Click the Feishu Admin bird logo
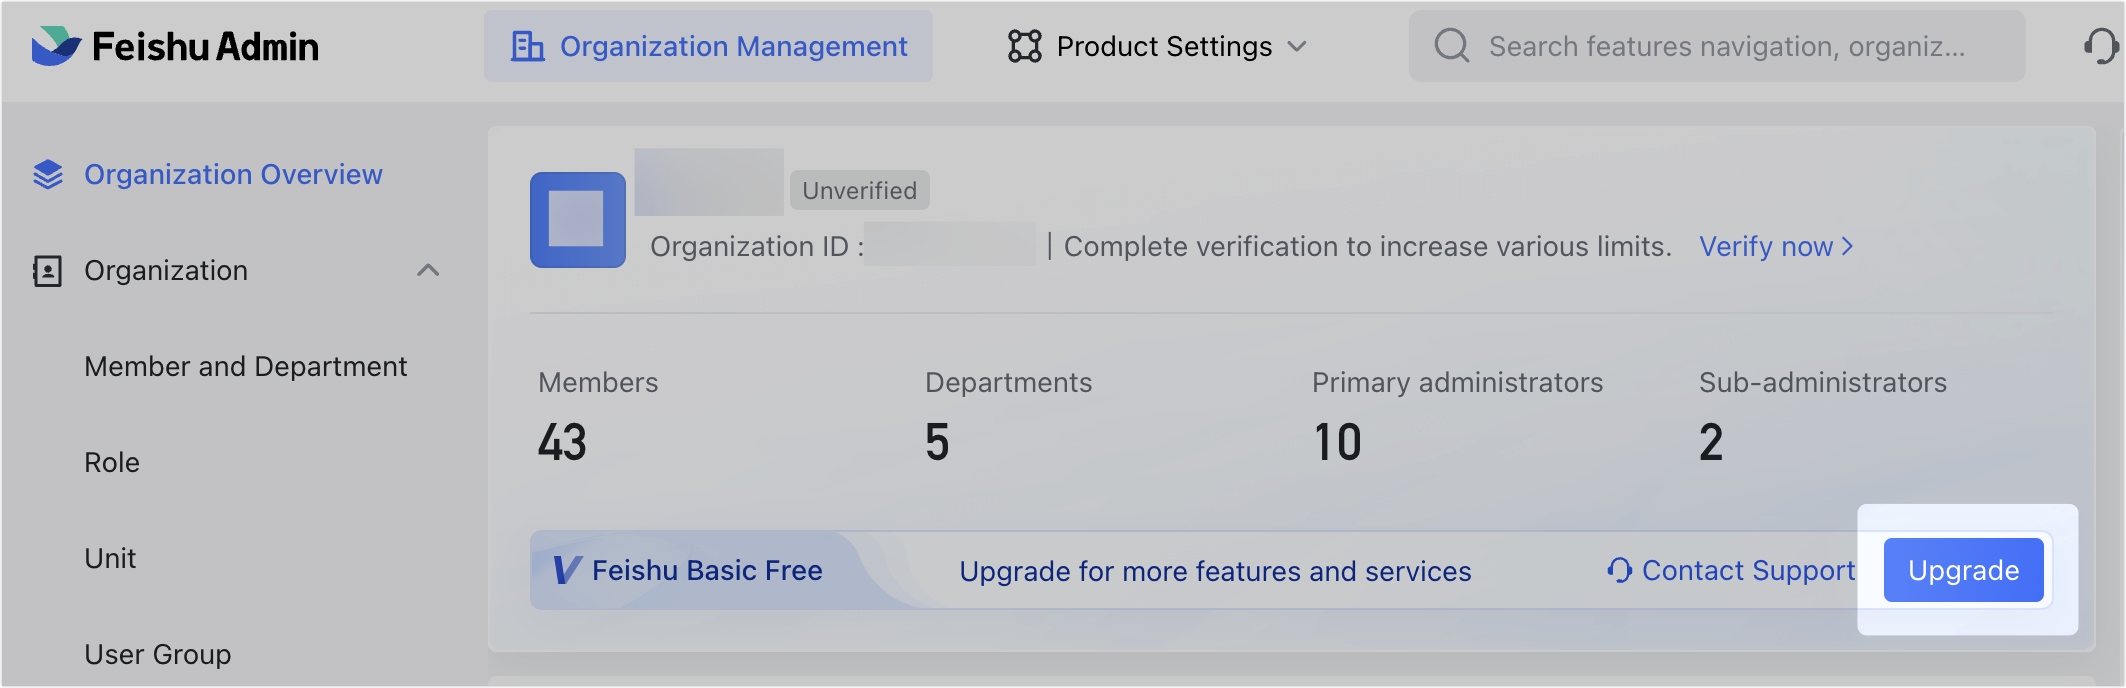 [x=56, y=46]
